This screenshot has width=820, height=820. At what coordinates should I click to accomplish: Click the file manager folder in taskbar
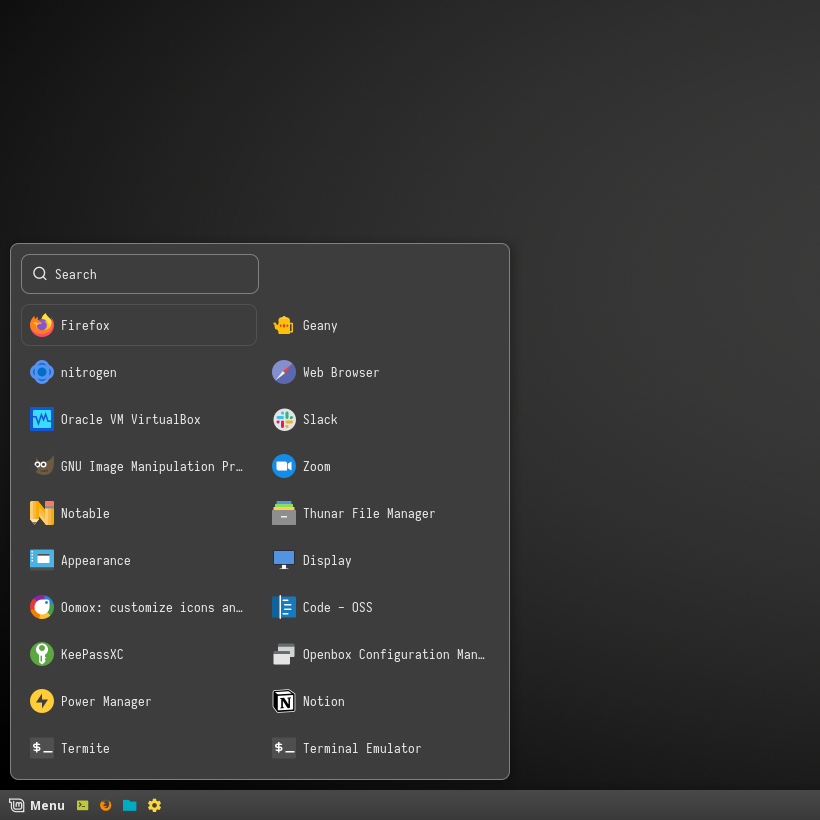(x=130, y=805)
